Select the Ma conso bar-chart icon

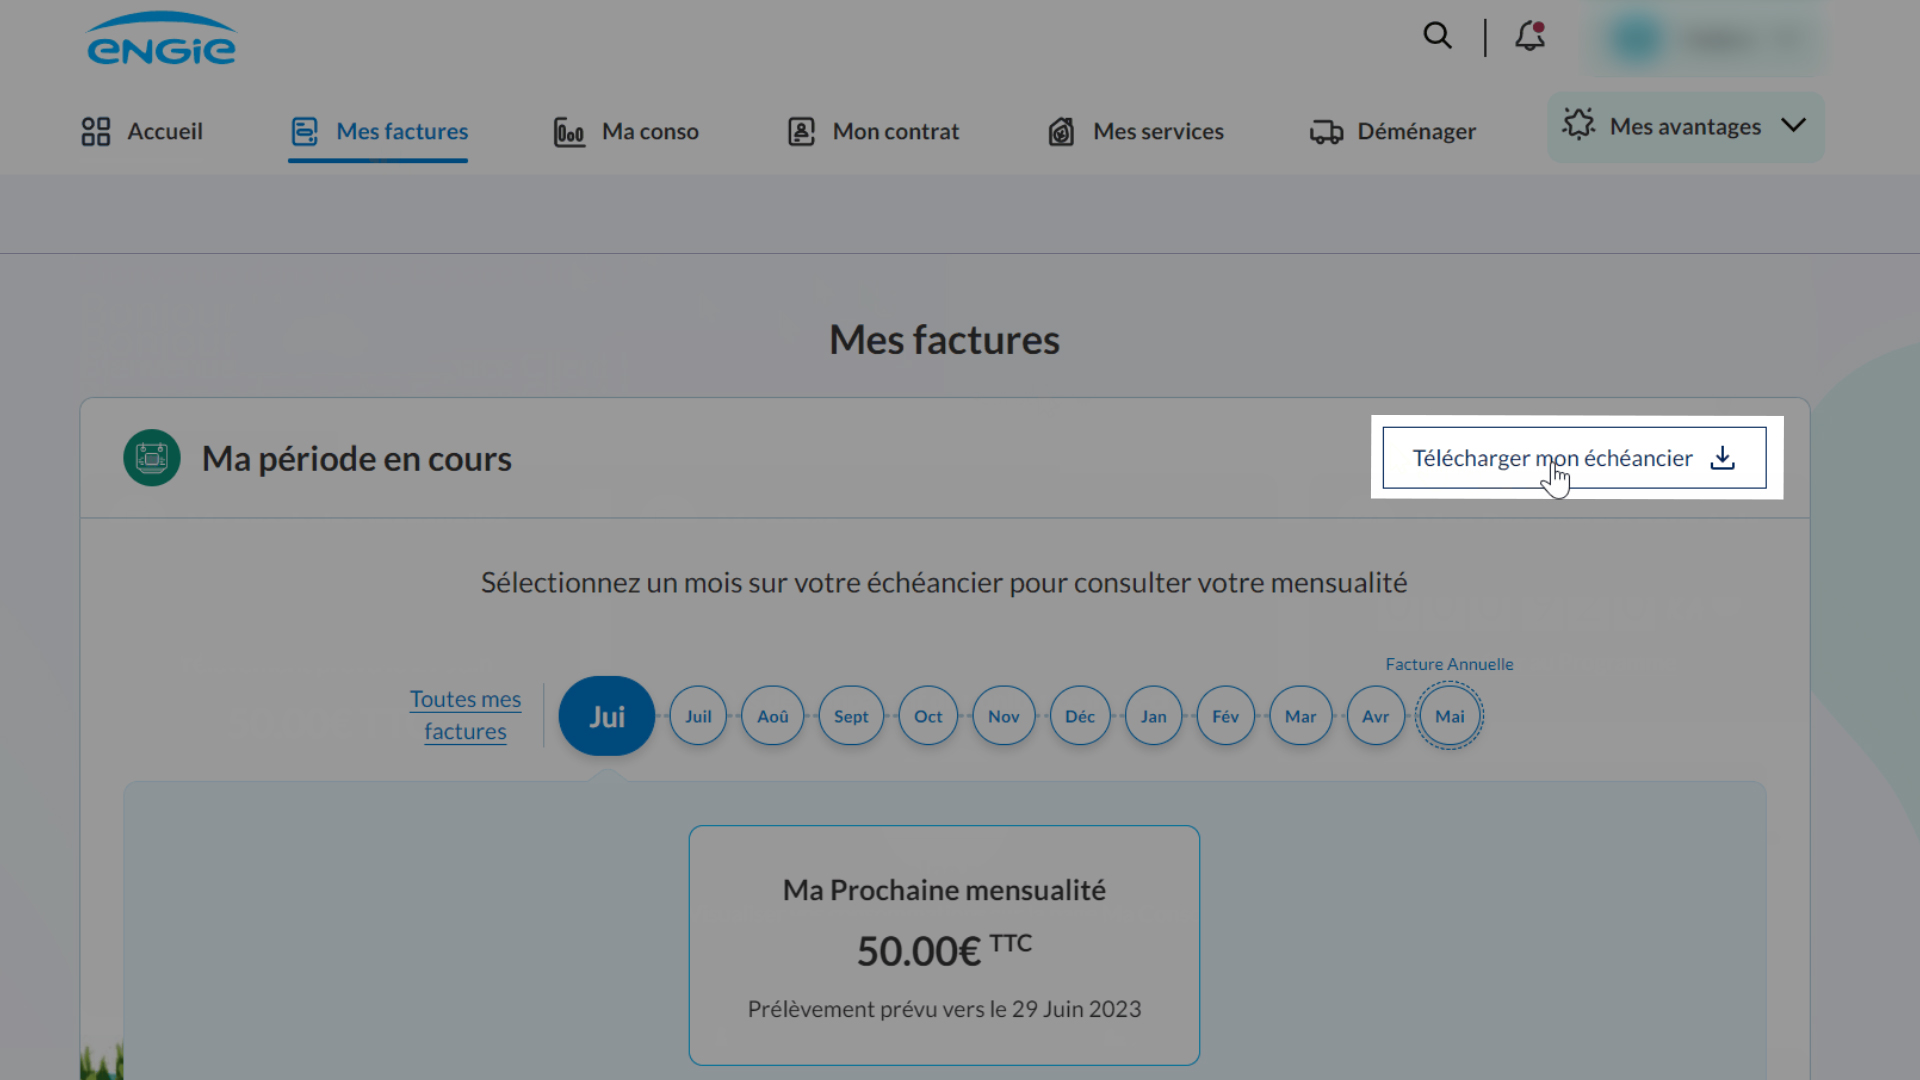[x=569, y=131]
